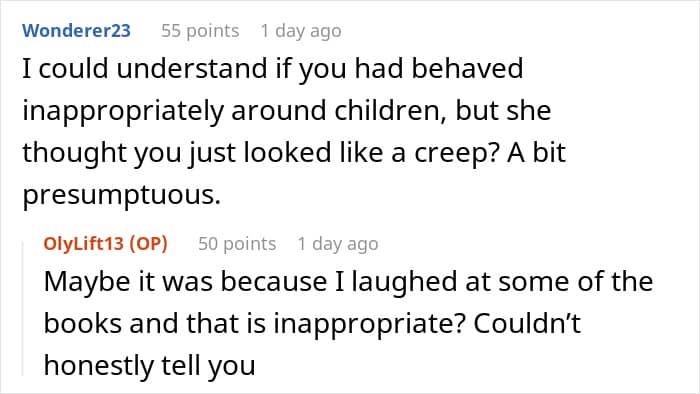Click the phrase "thought you just looked"
This screenshot has width=700, height=394.
click(177, 153)
